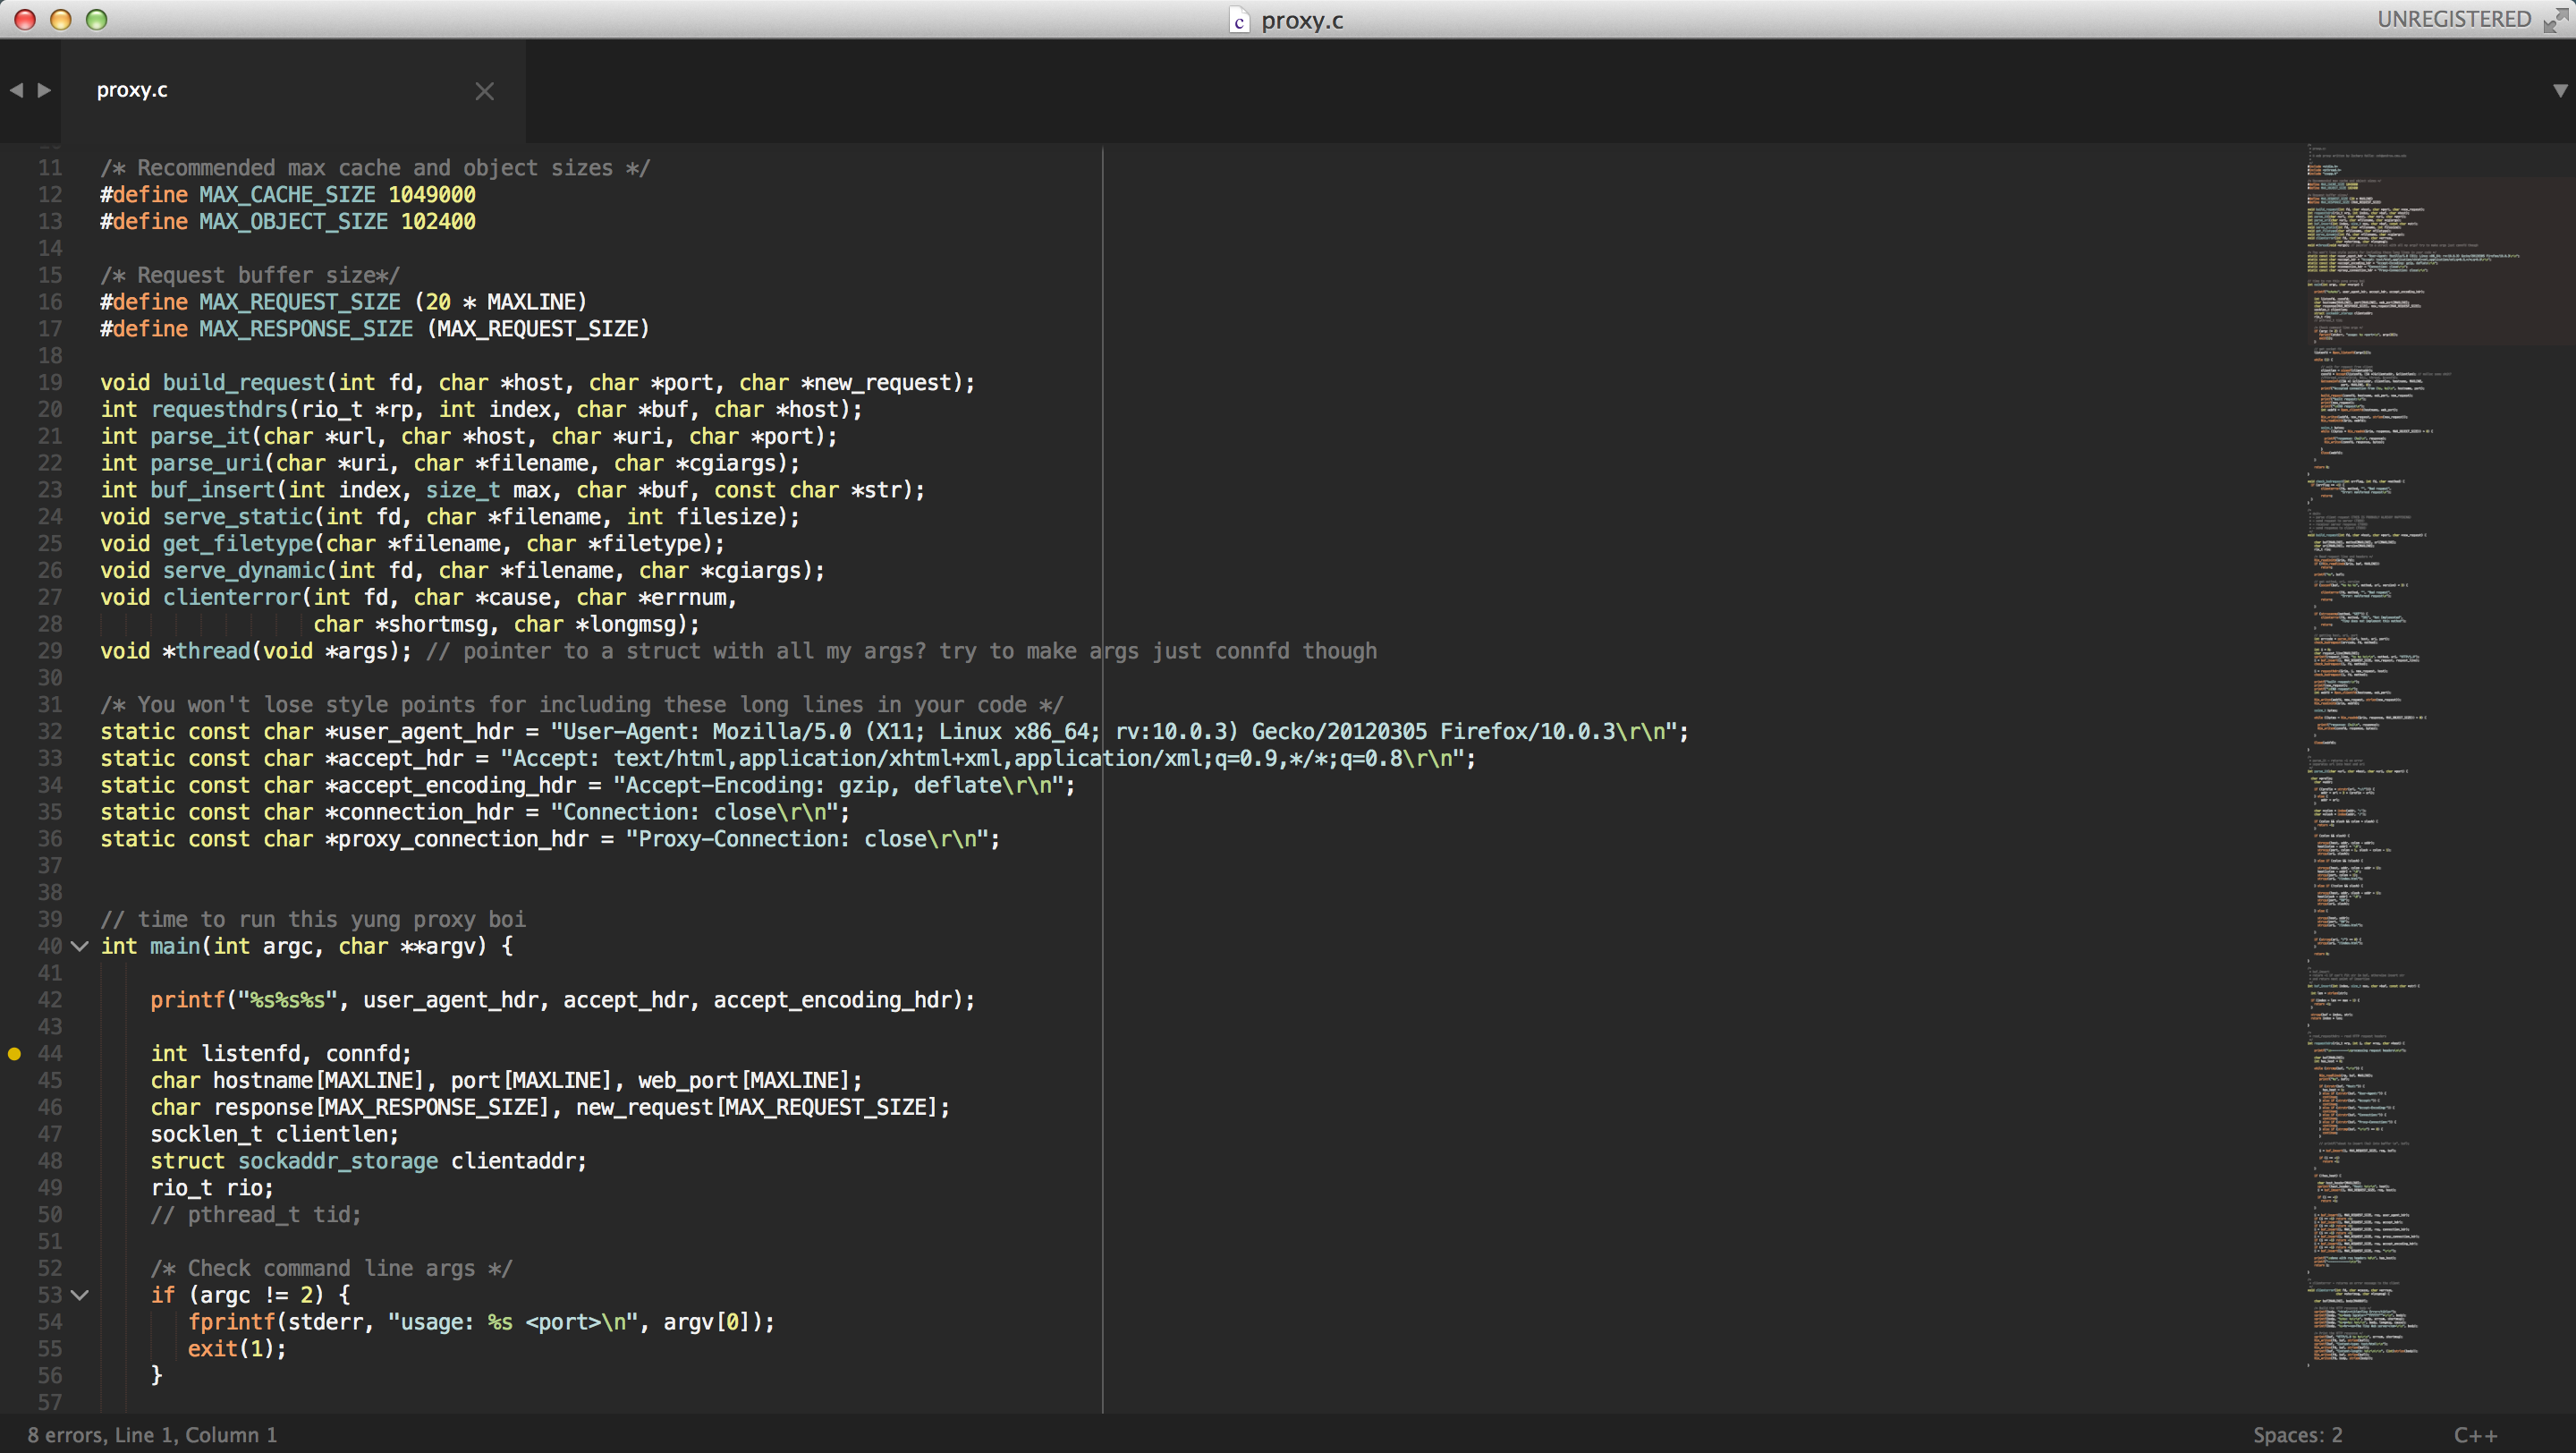Click the exit(1); statement
Viewport: 2576px width, 1453px height.
point(237,1349)
